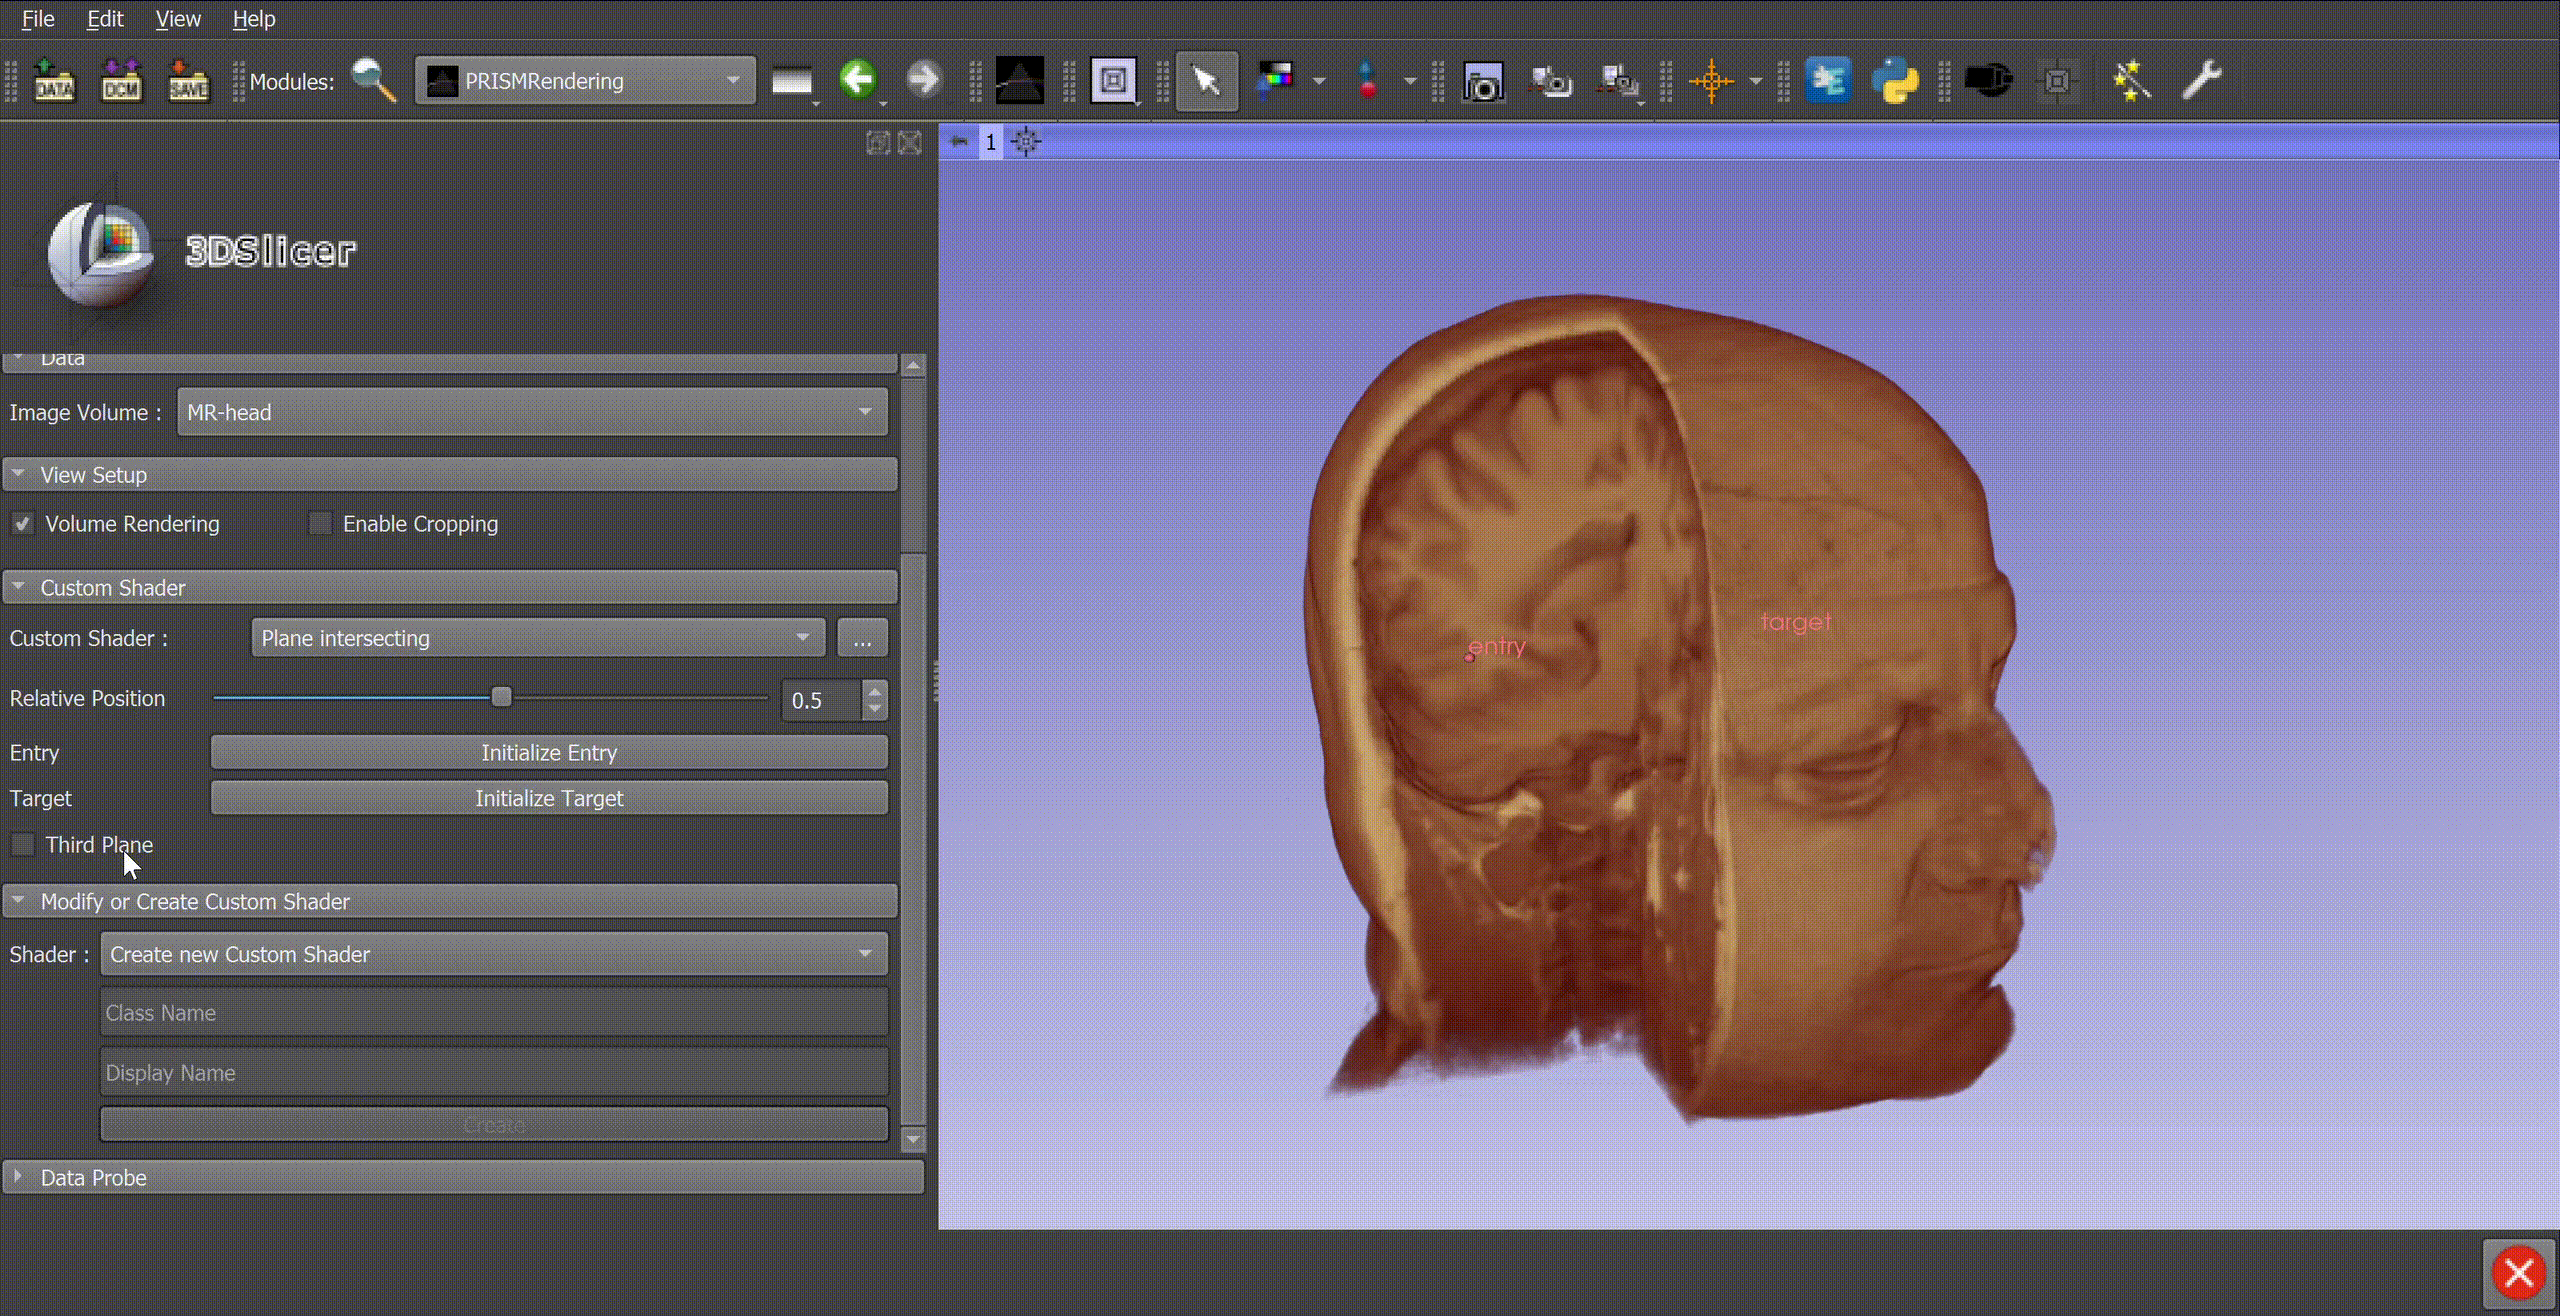Check the Third Plane checkbox
The image size is (2560, 1316).
point(22,845)
